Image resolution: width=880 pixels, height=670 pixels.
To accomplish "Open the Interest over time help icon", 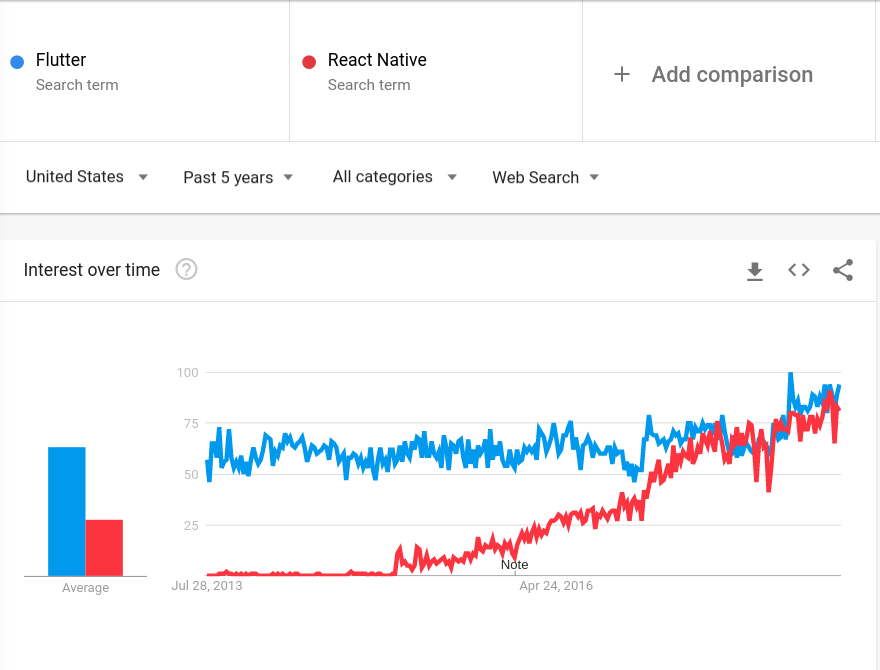I will [x=186, y=270].
